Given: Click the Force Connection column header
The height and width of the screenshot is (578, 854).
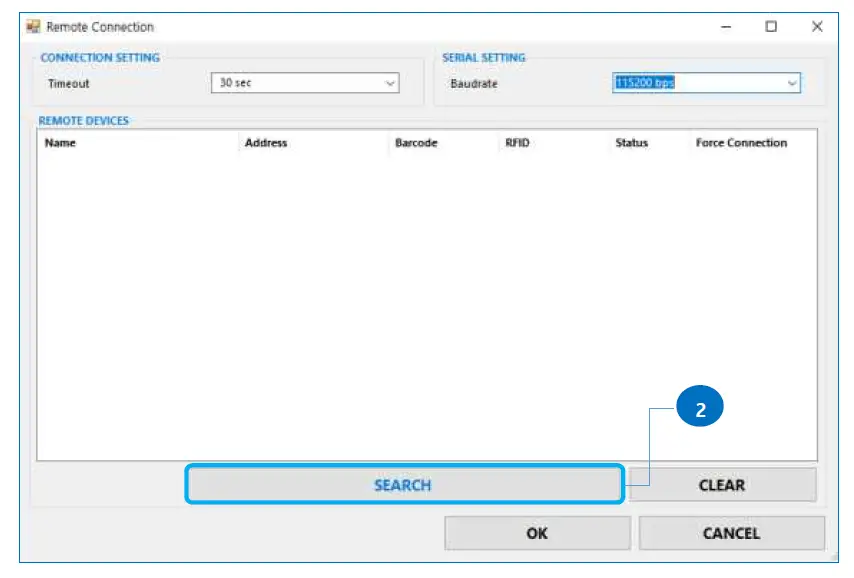Looking at the screenshot, I should tap(741, 143).
